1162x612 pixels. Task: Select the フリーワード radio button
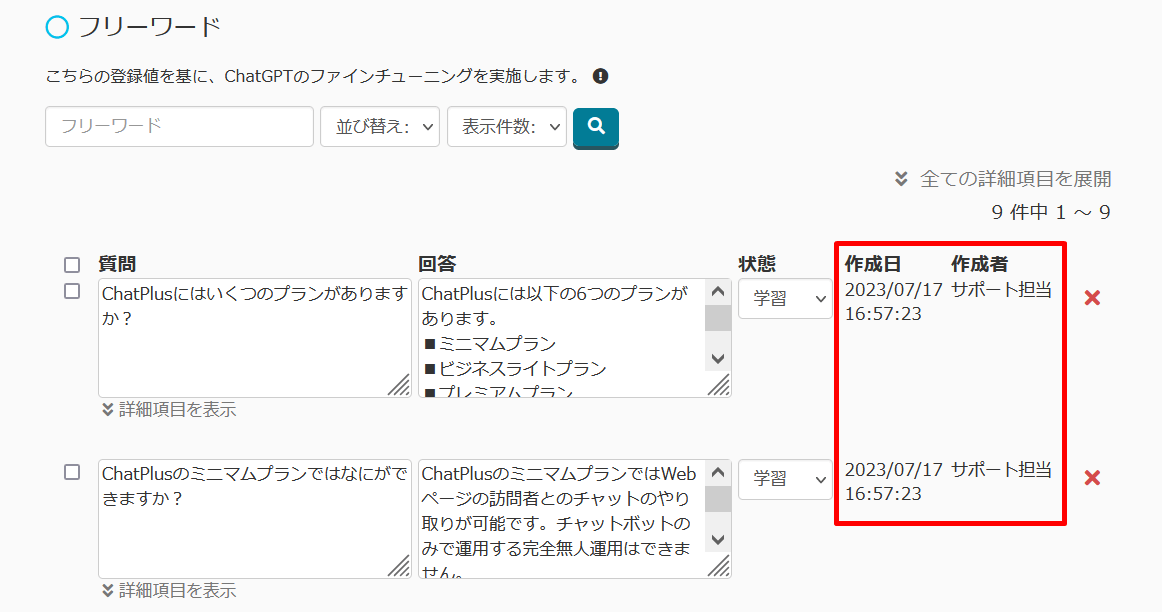click(57, 27)
